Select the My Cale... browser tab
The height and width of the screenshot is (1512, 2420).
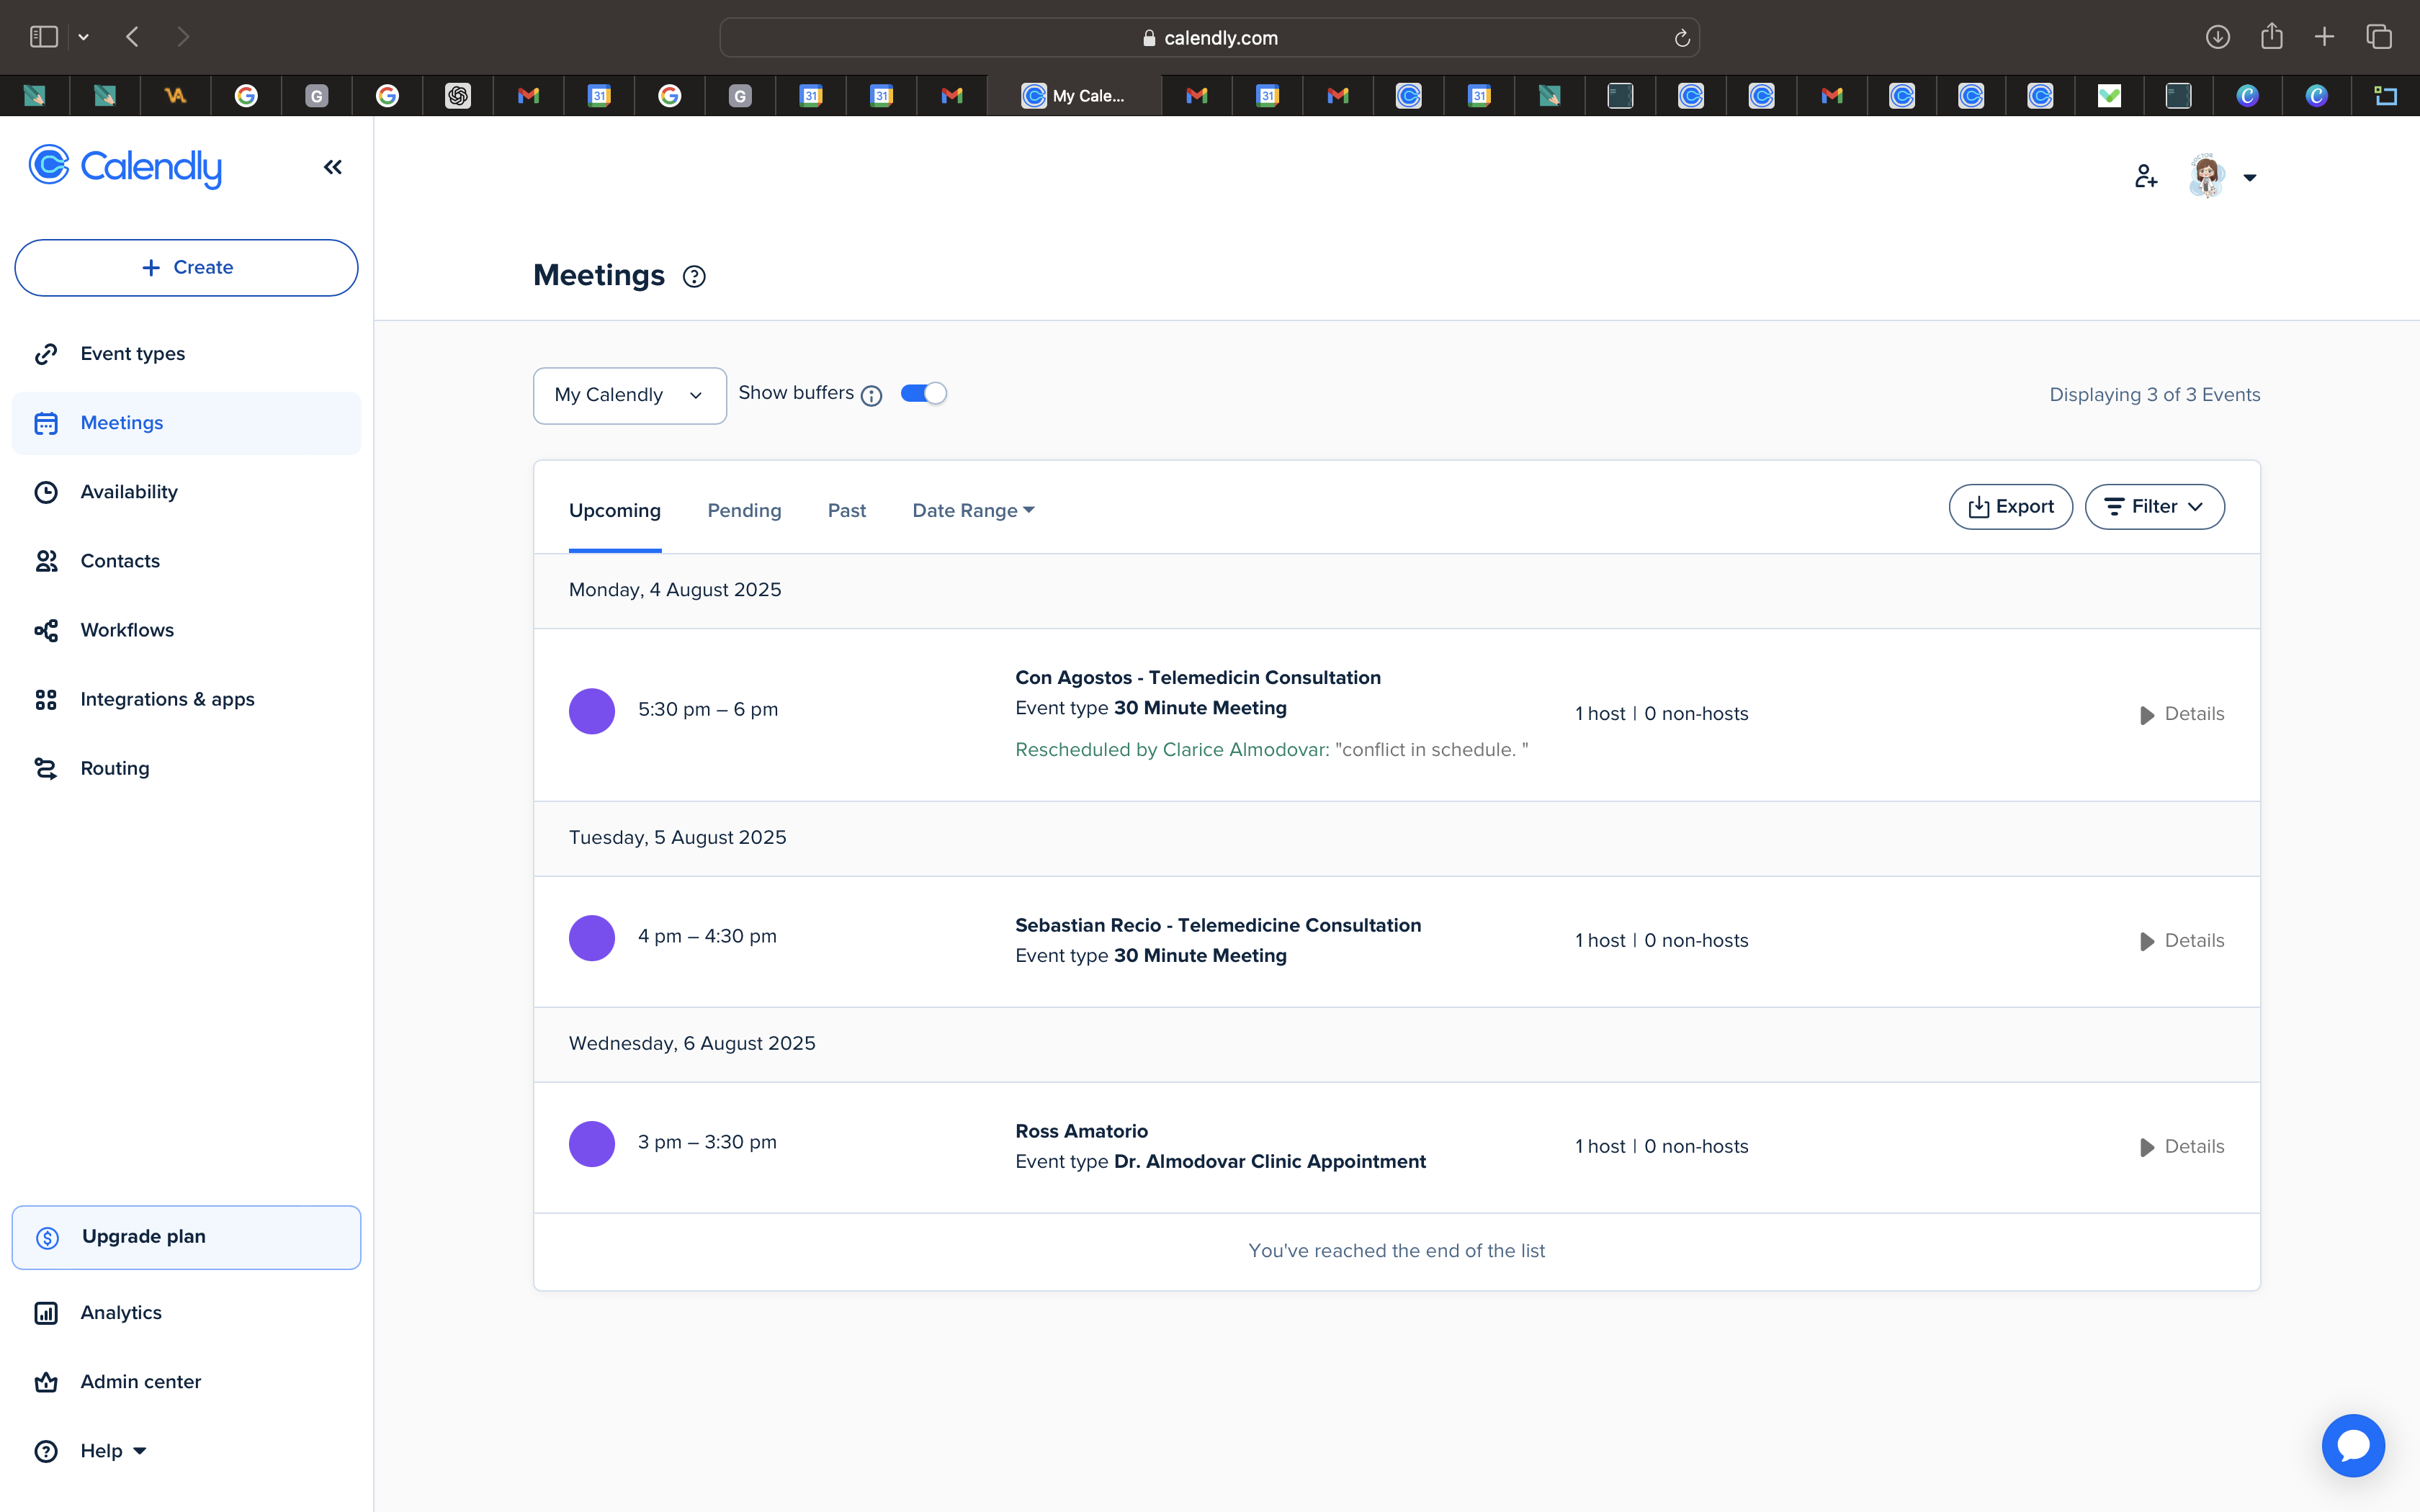pyautogui.click(x=1074, y=96)
